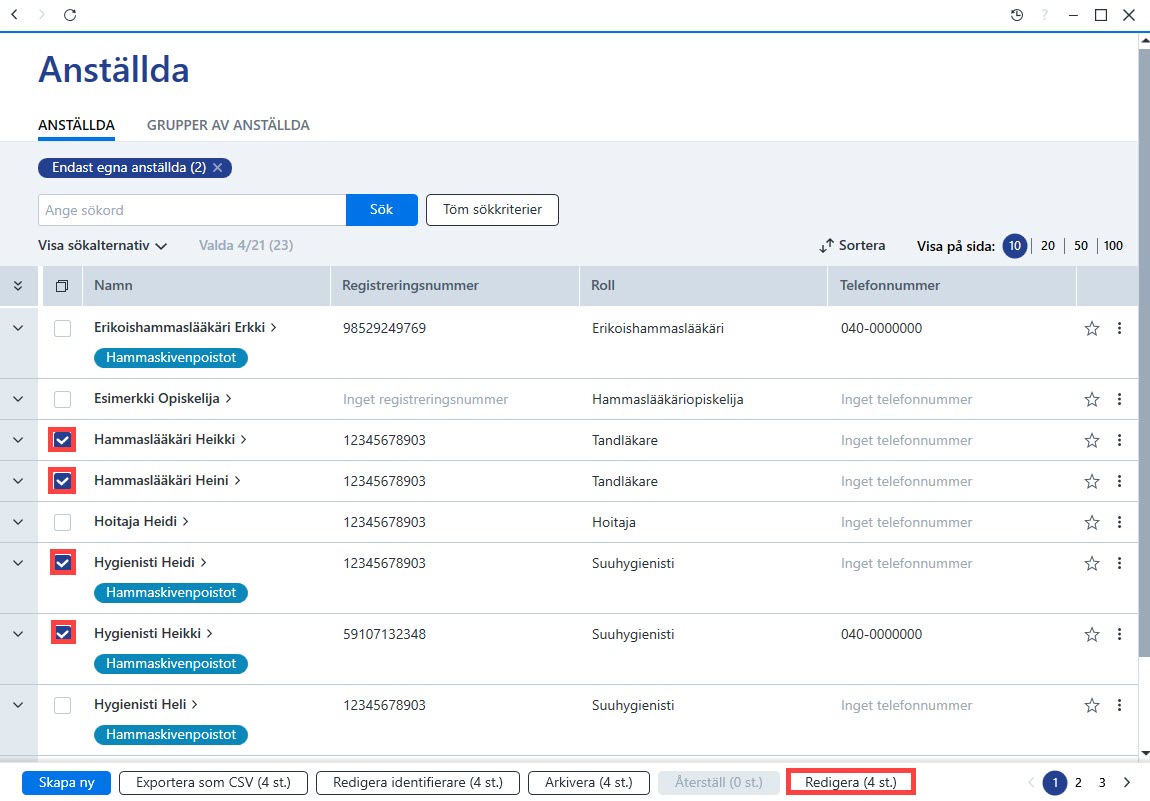Check the Hoitaja Heidi checkbox
The width and height of the screenshot is (1150, 801).
point(62,522)
